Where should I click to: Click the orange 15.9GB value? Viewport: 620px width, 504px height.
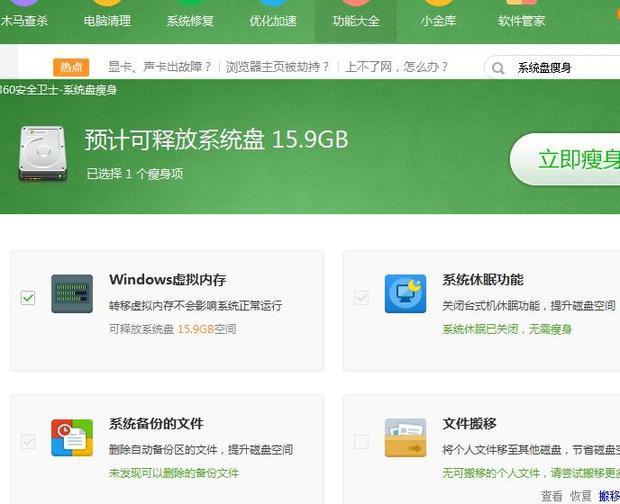(195, 329)
